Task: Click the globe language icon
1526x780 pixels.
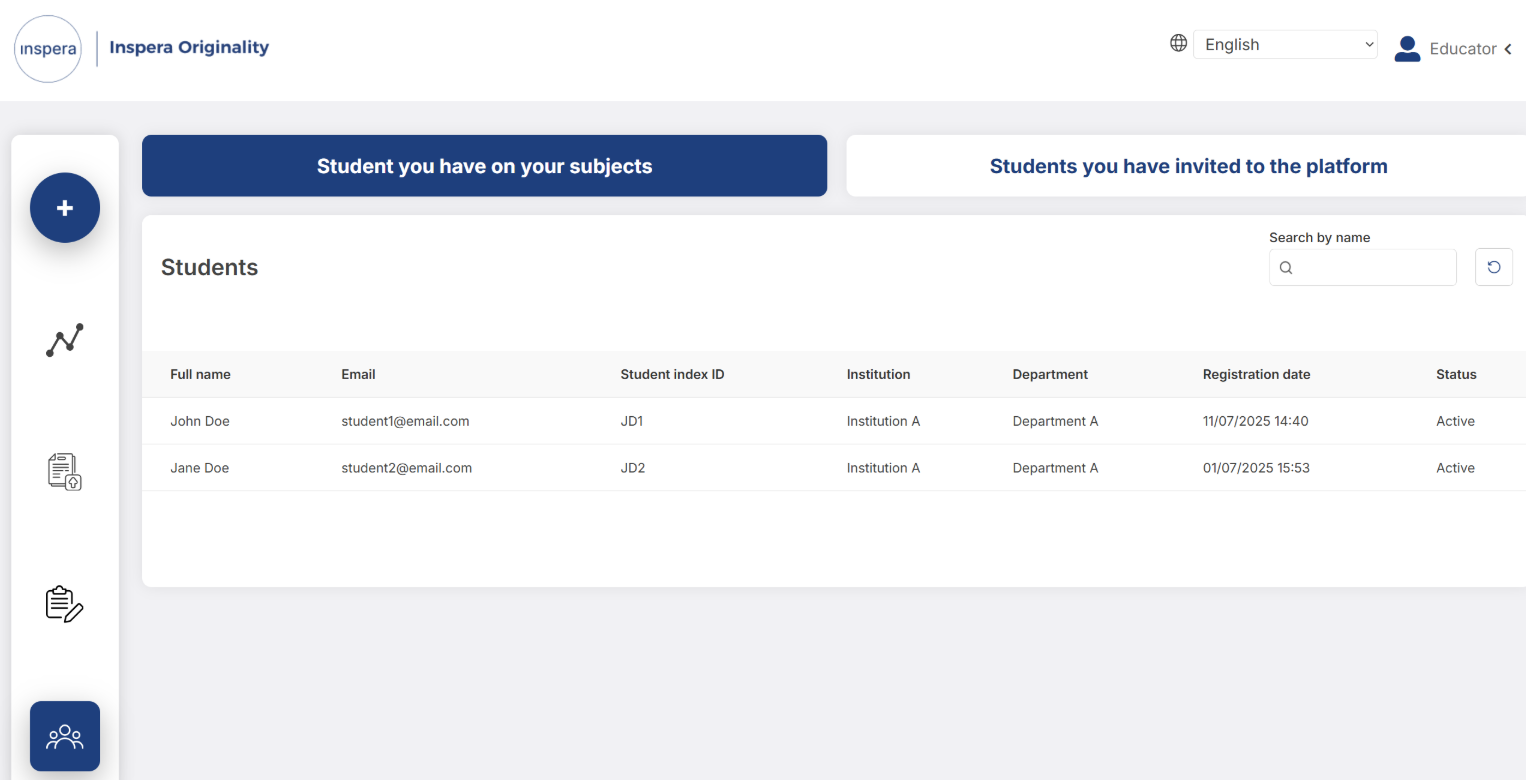Action: (1179, 43)
